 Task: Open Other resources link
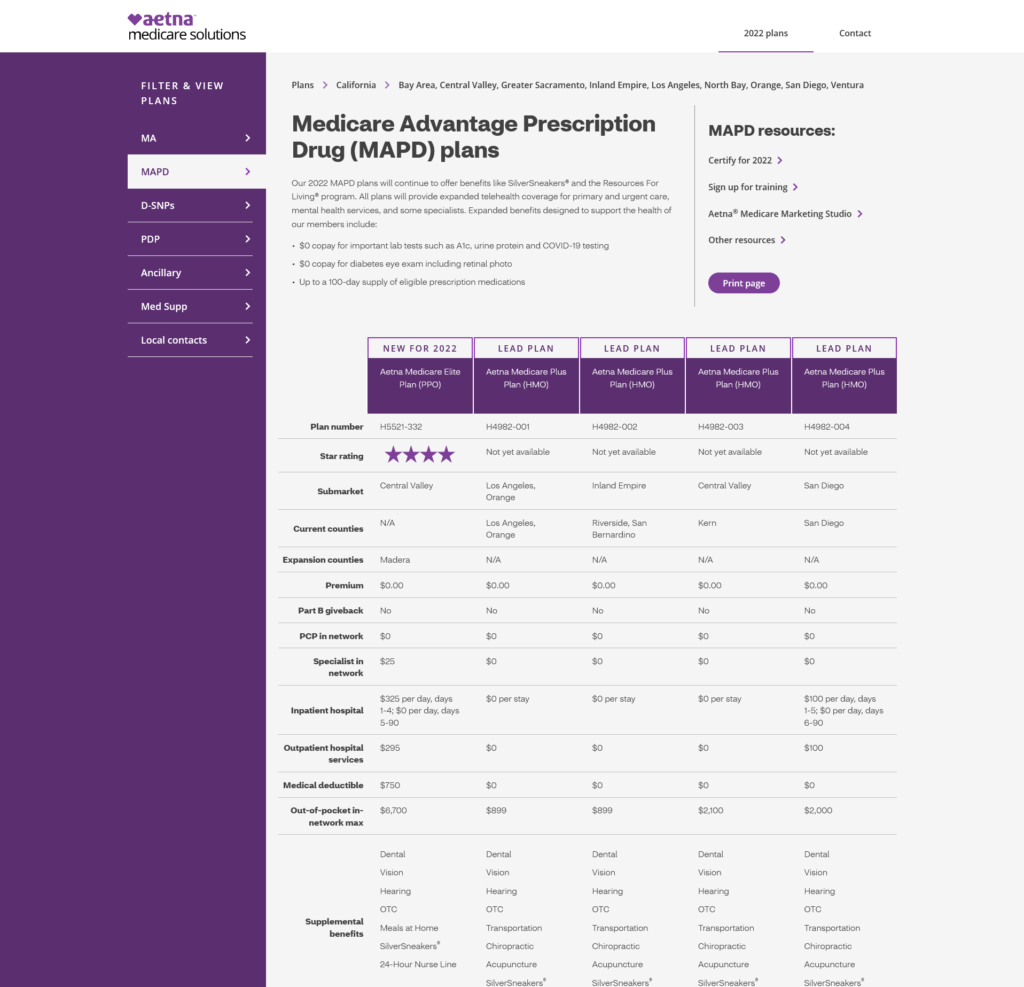[741, 240]
